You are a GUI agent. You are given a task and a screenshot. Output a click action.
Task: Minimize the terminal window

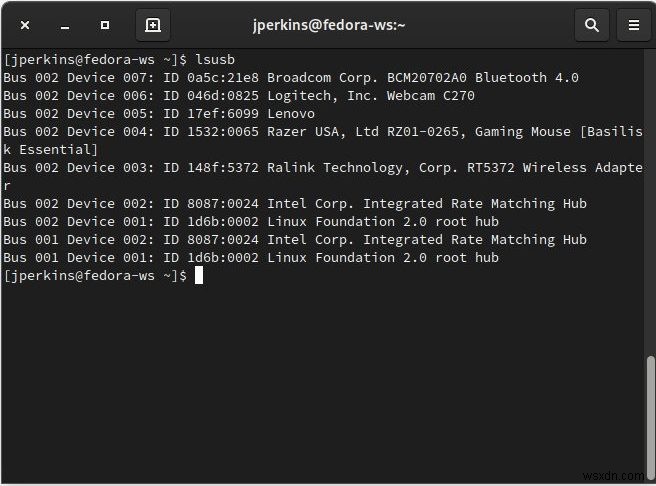coord(65,26)
